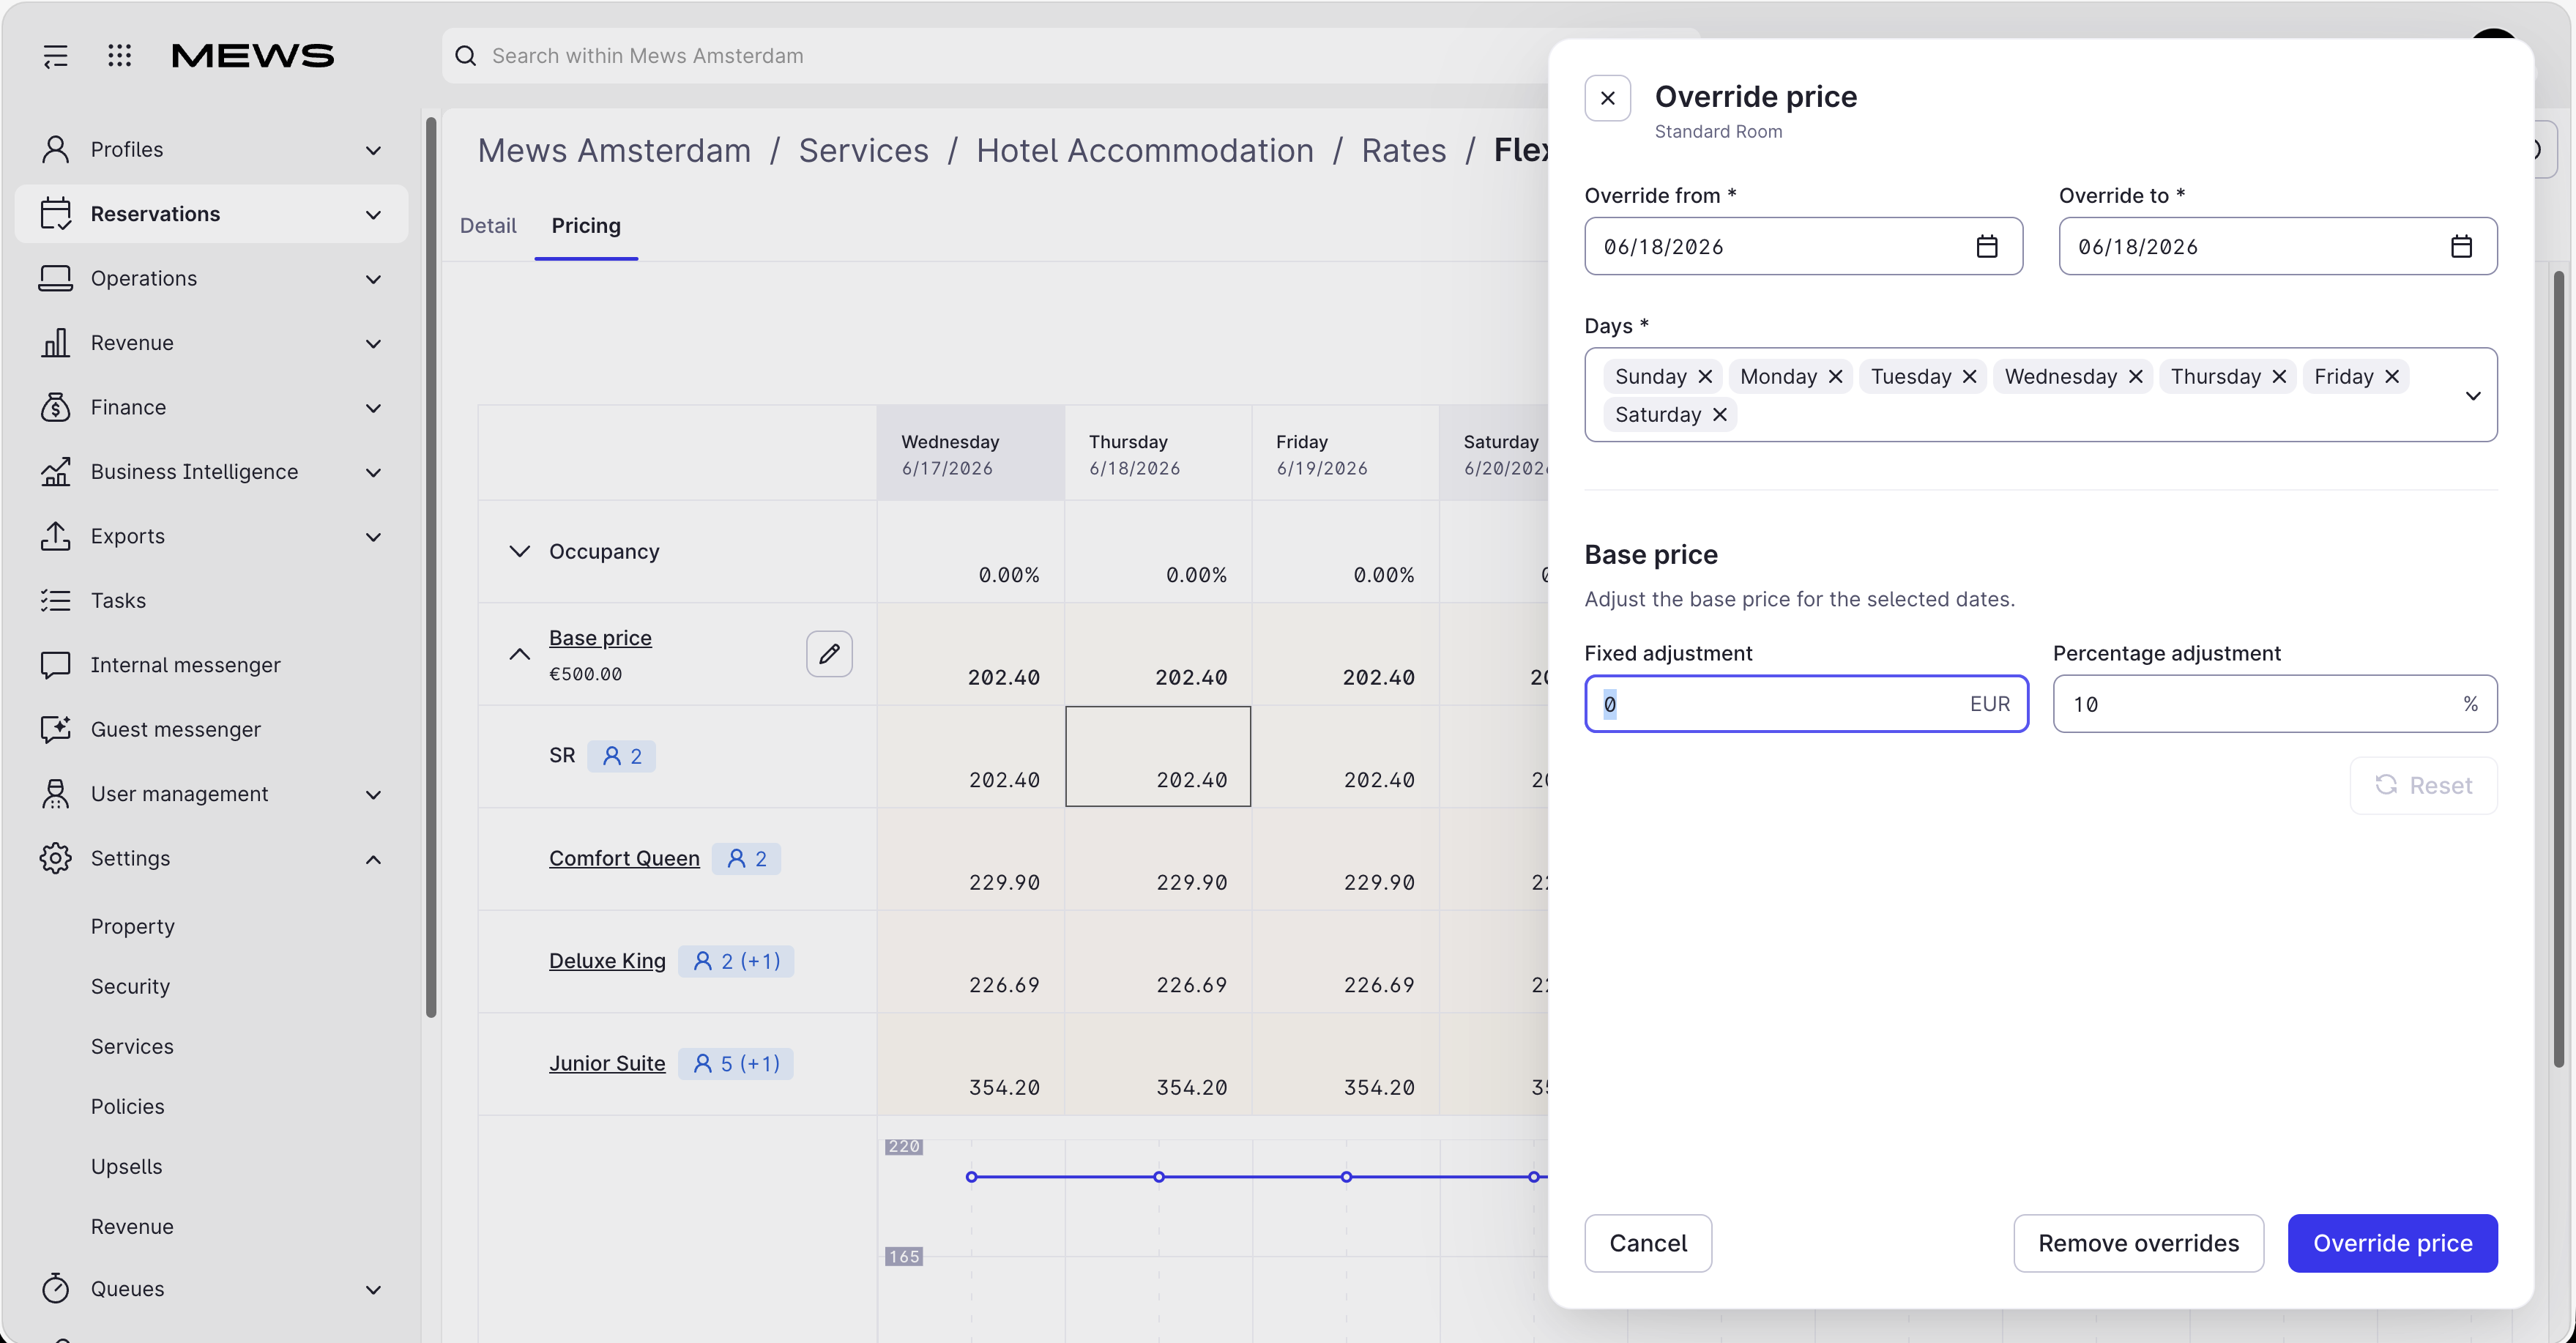The width and height of the screenshot is (2576, 1343).
Task: Remove the Wednesday day chip
Action: tap(2136, 376)
